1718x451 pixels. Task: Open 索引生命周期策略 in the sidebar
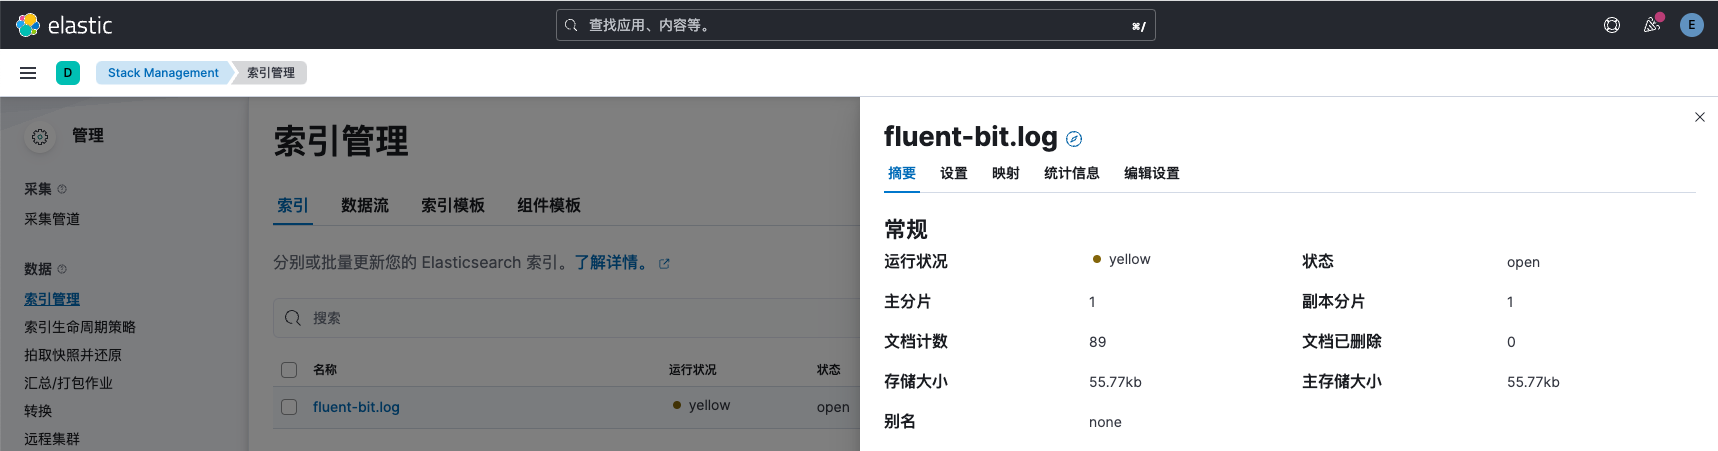80,327
